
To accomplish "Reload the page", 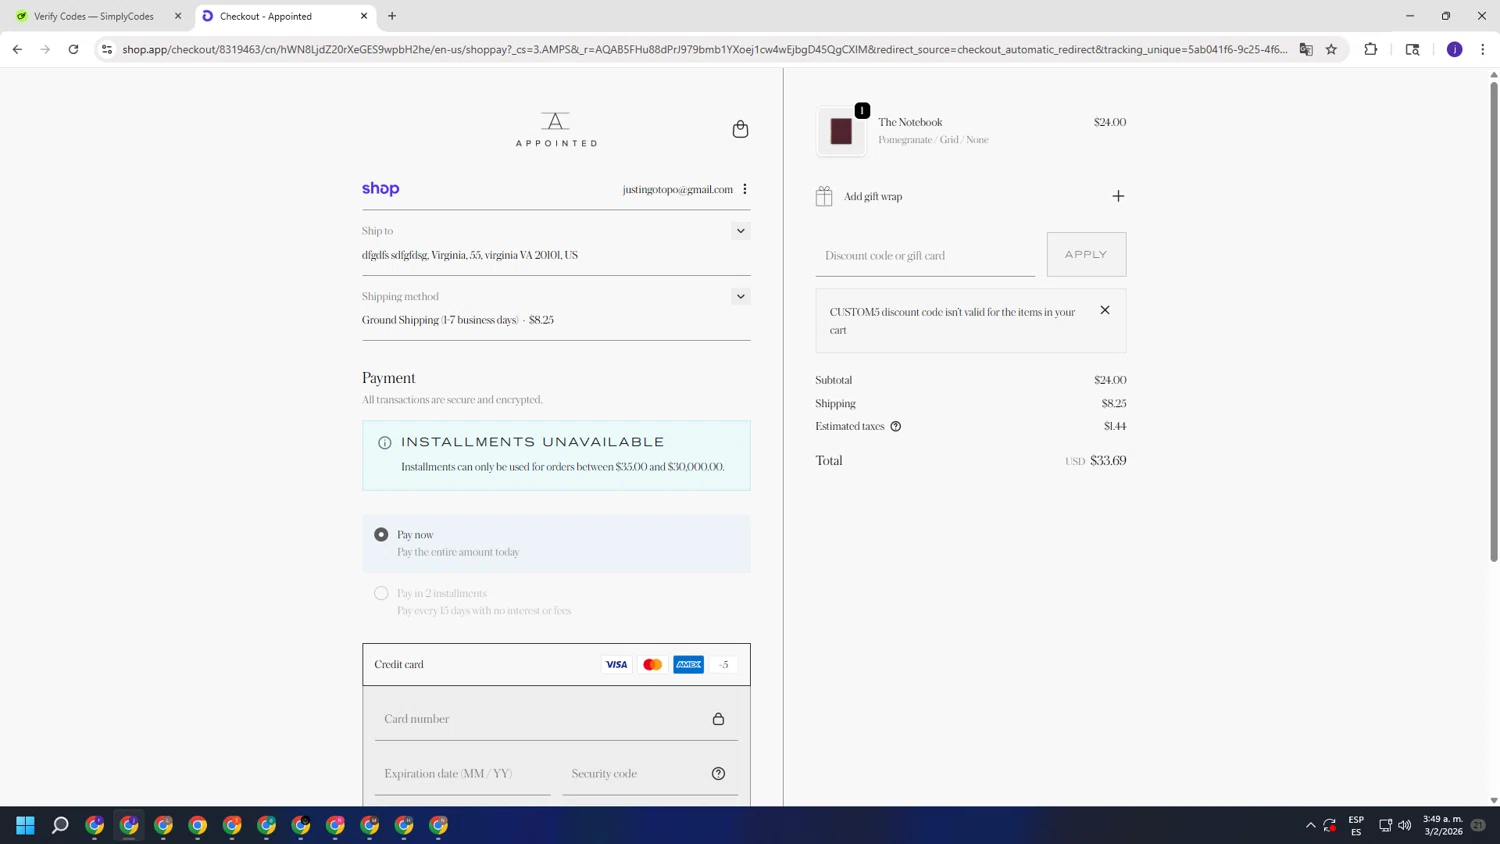I will (73, 49).
